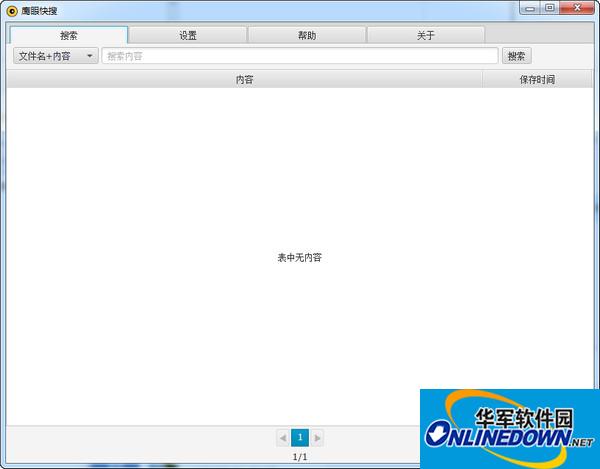Image resolution: width=600 pixels, height=469 pixels.
Task: Maximize the 鹰眼快搜 window
Action: click(550, 8)
